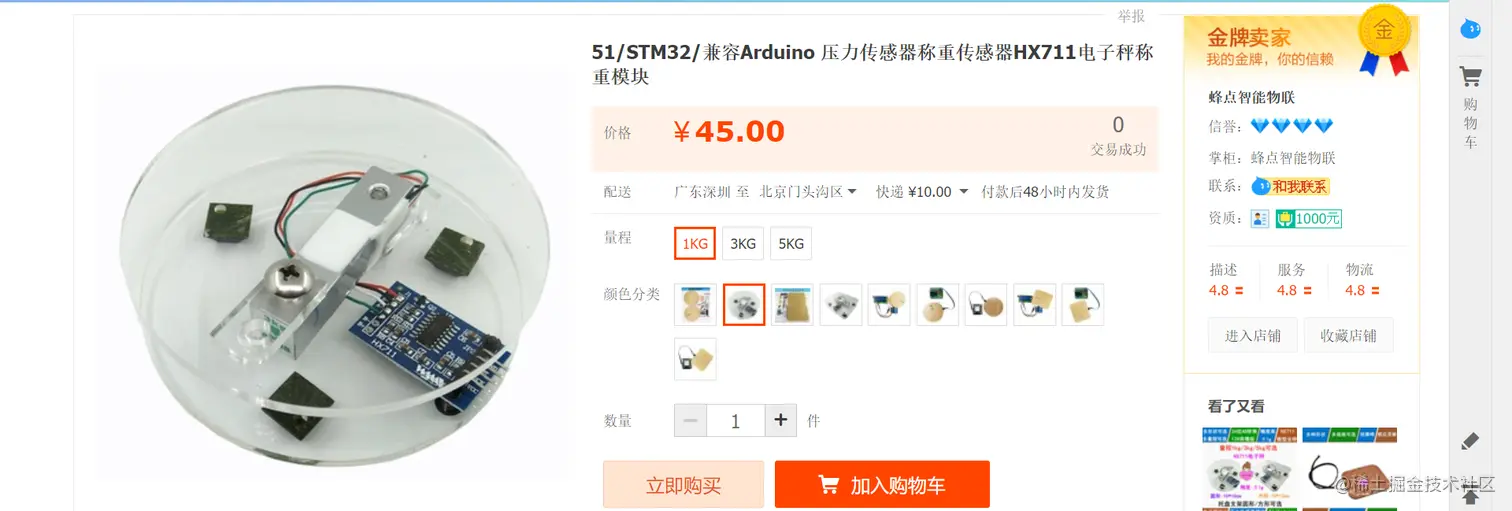Click the 进入店铺 button
Screen dimensions: 1512x511
pyautogui.click(x=1253, y=335)
